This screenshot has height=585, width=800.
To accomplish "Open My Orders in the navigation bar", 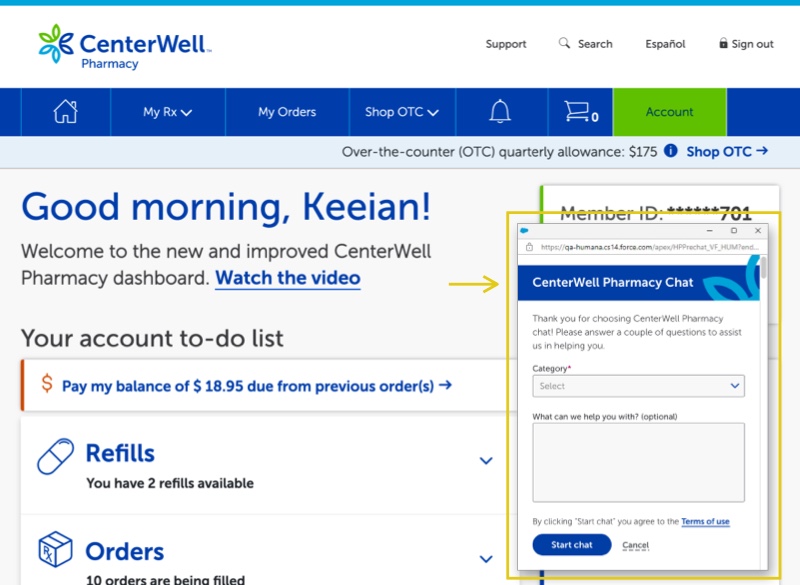I will tap(287, 112).
